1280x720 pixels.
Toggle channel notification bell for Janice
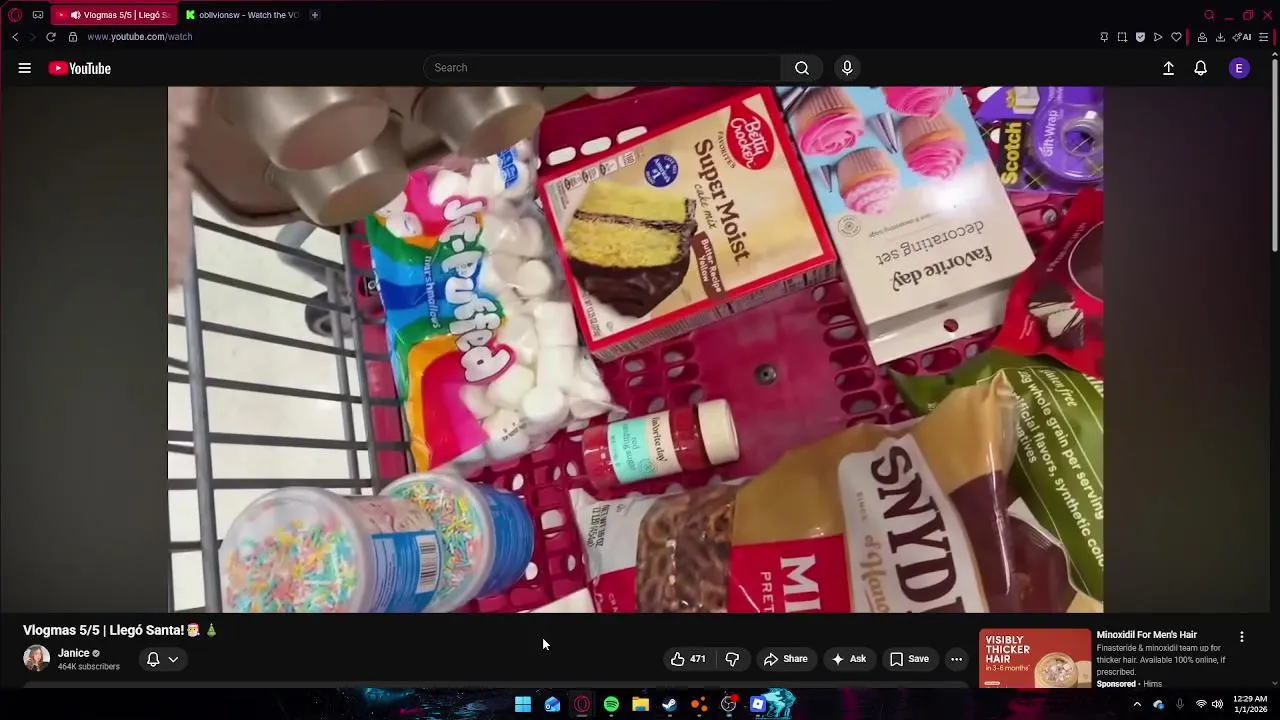[153, 659]
